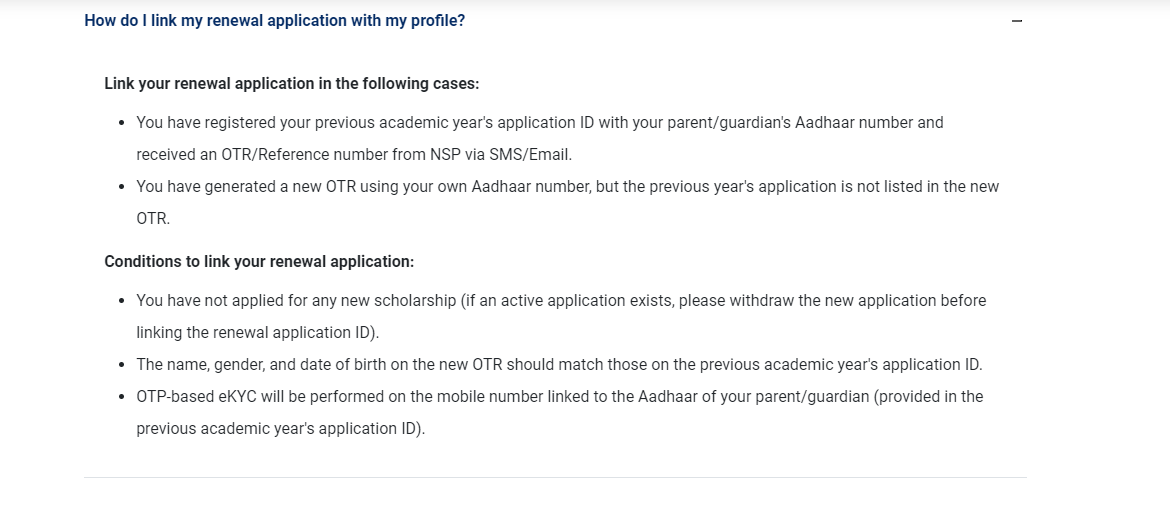Click the line 'received an OTR/Reference number from NSP'
Screen dimensions: 1170x505
coord(354,154)
